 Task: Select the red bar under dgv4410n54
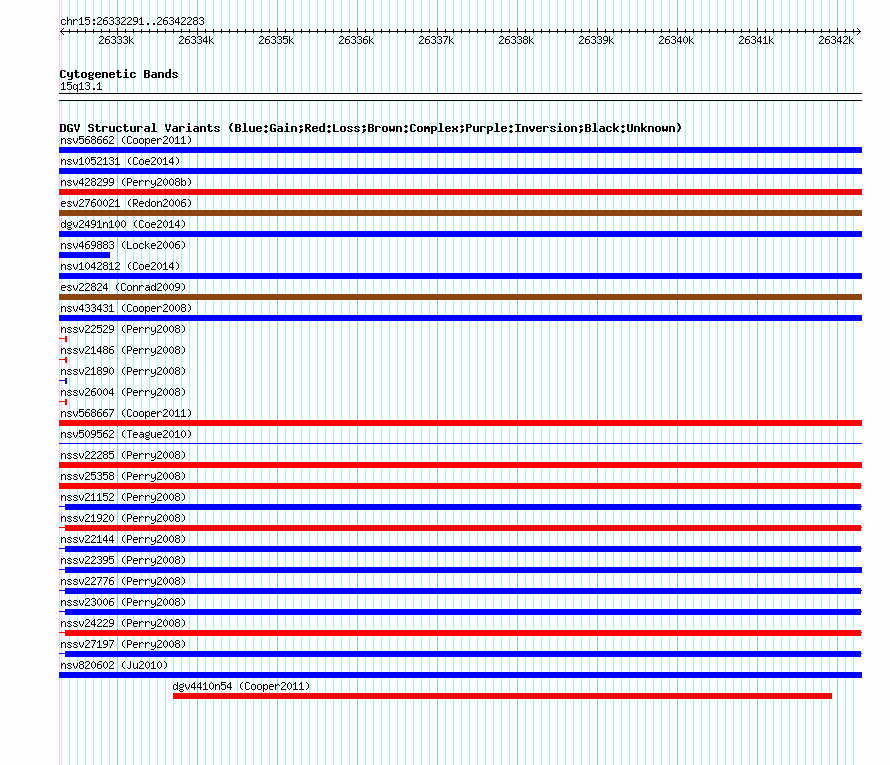coord(502,696)
